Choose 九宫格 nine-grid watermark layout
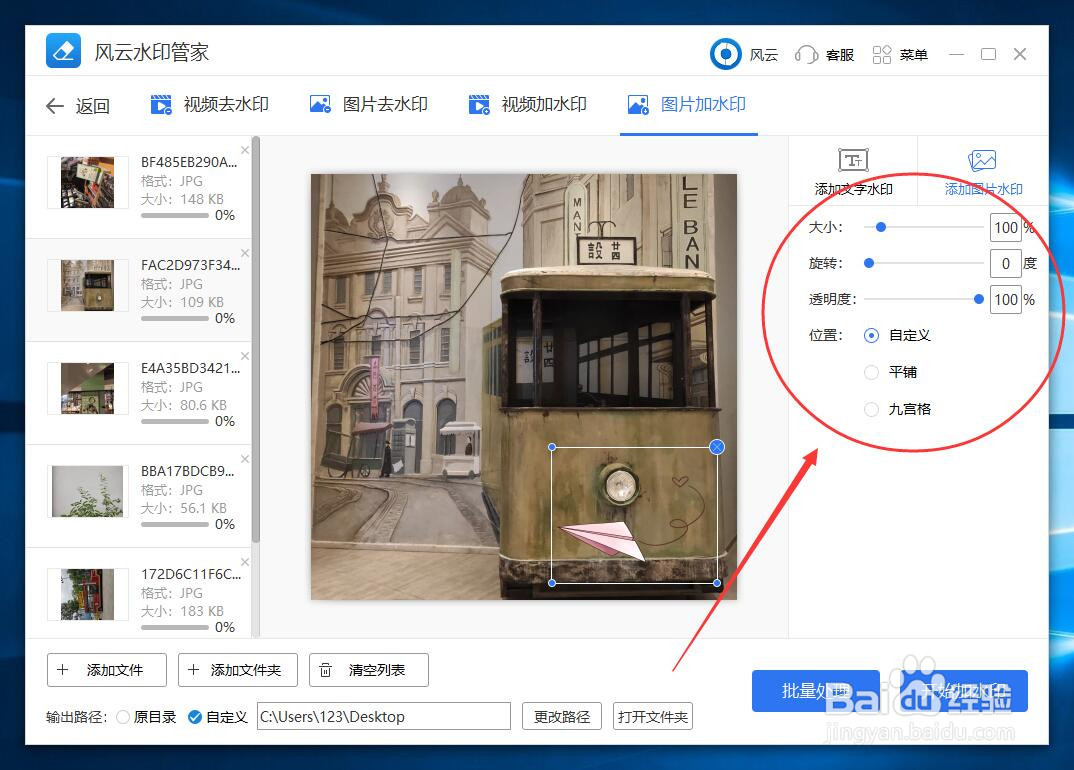 click(871, 408)
